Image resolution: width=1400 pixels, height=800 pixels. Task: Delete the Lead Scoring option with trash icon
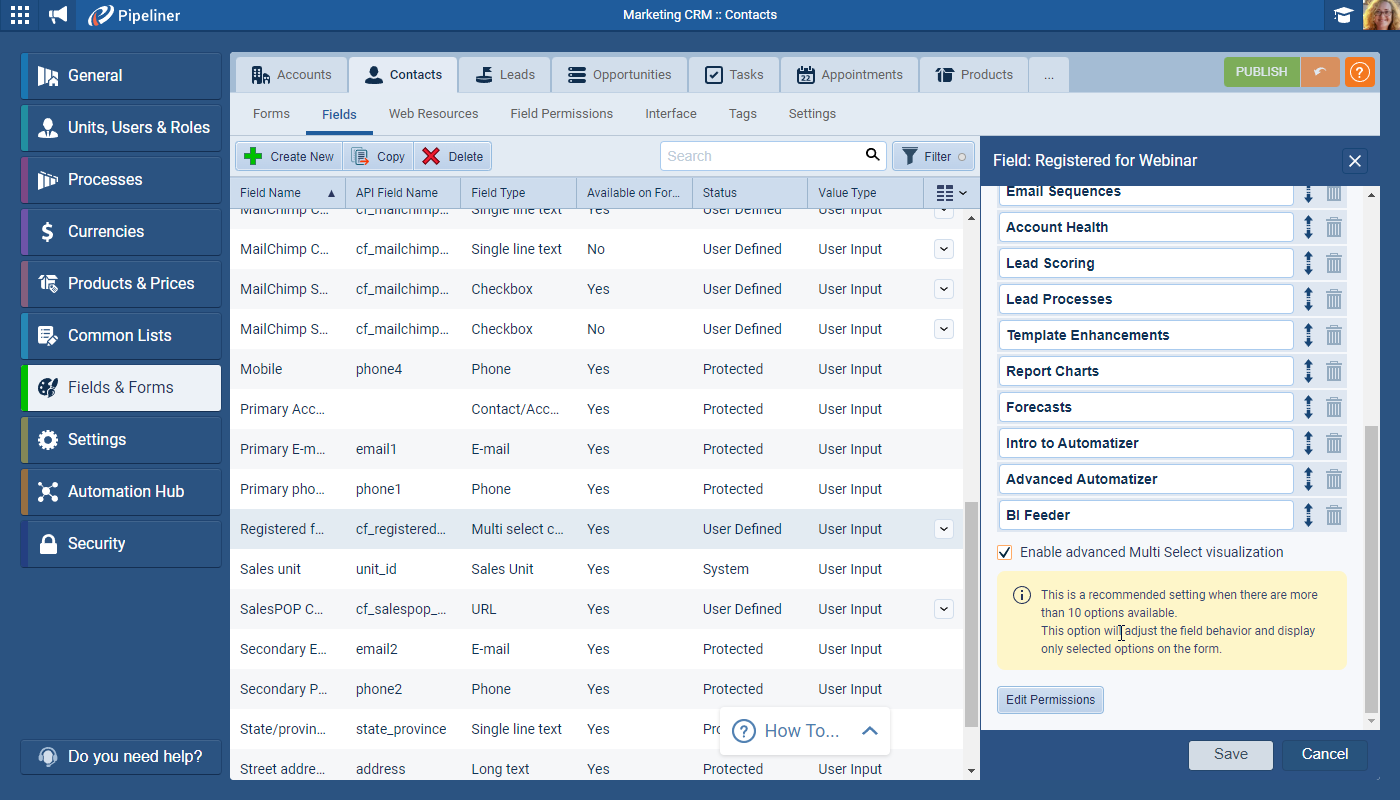[1334, 263]
